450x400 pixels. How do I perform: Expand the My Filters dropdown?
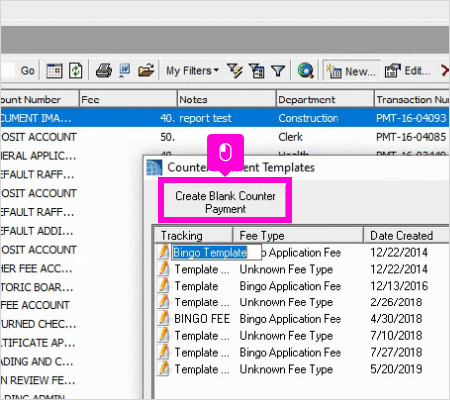click(192, 71)
